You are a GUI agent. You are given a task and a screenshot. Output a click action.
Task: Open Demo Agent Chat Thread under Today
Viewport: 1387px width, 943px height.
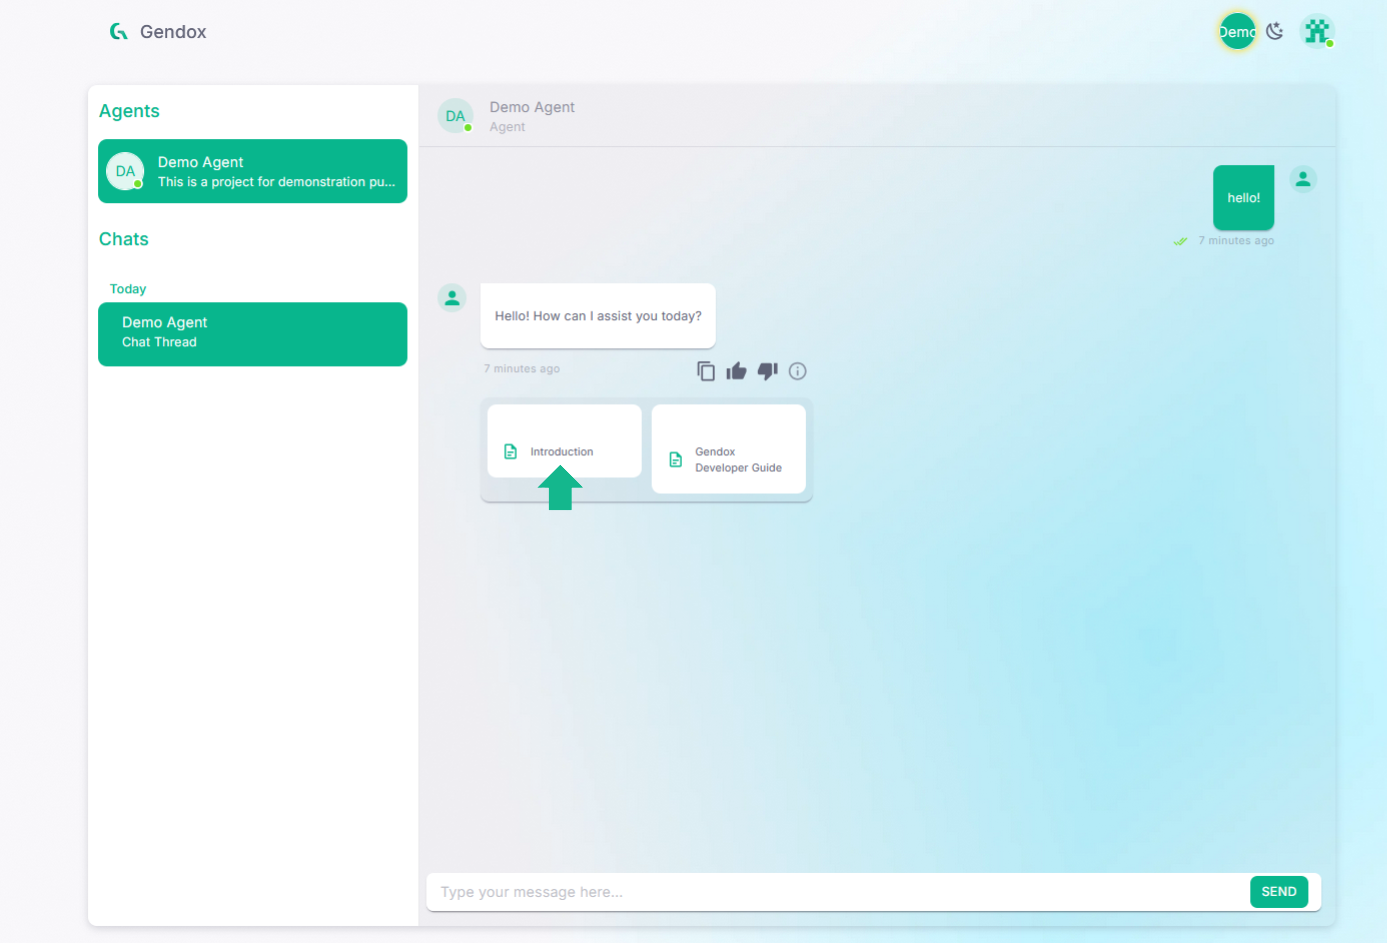coord(252,334)
